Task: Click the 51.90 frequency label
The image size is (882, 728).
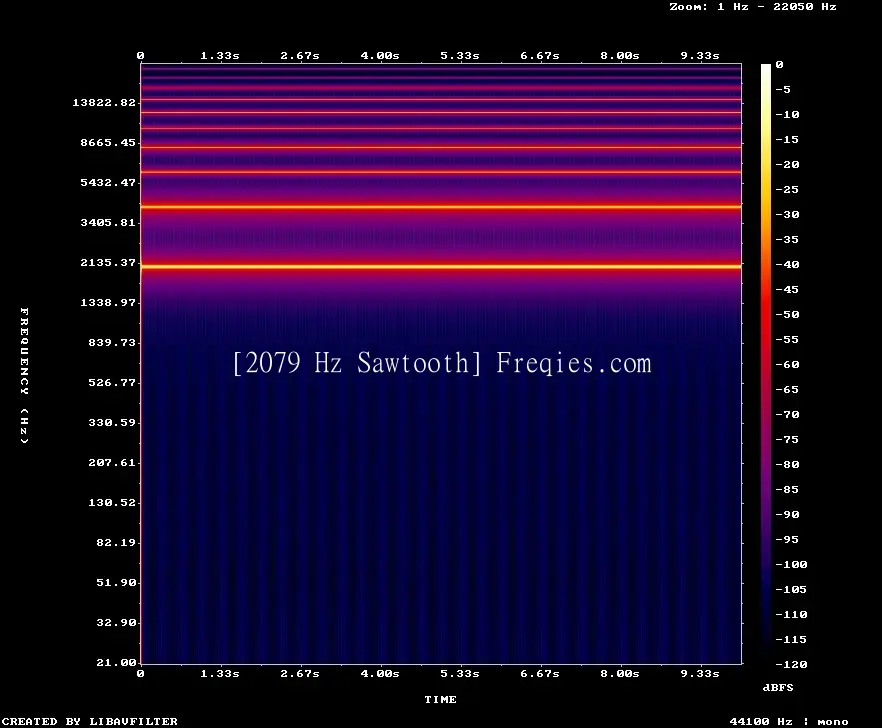Action: point(116,582)
